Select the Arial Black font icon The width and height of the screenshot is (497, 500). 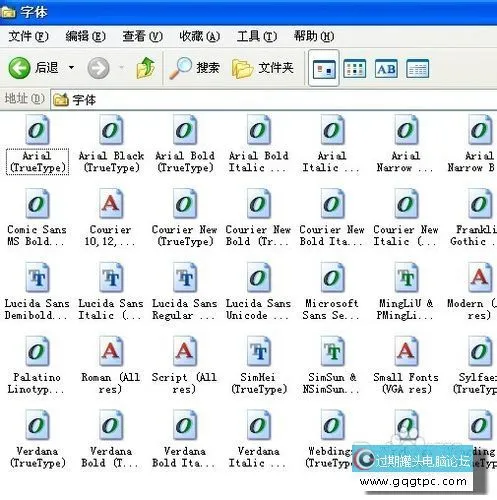pyautogui.click(x=111, y=129)
